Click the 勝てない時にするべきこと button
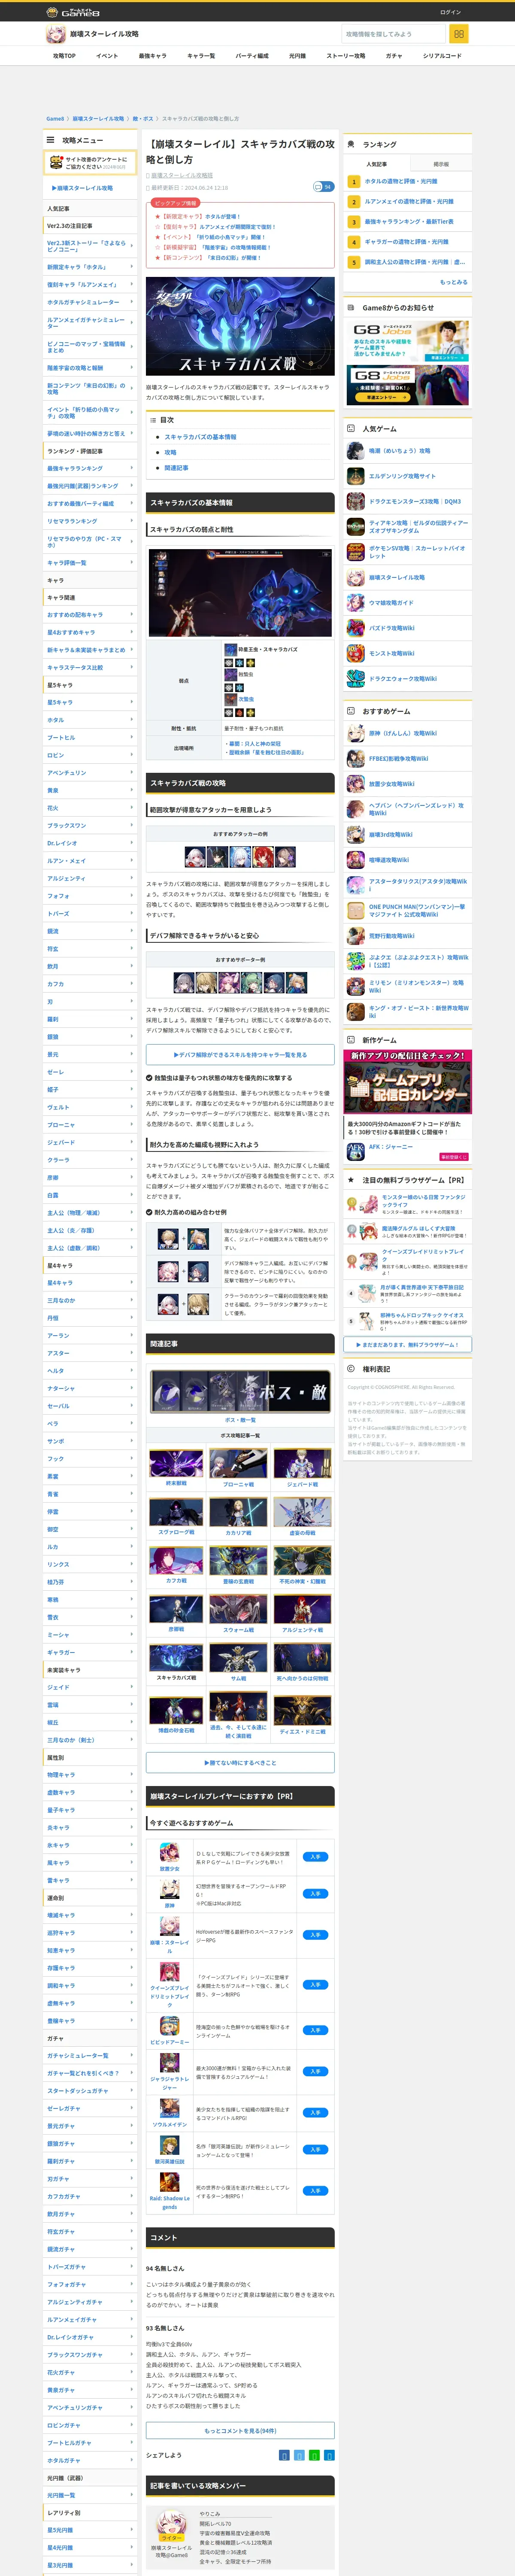This screenshot has width=515, height=2576. (x=240, y=1762)
